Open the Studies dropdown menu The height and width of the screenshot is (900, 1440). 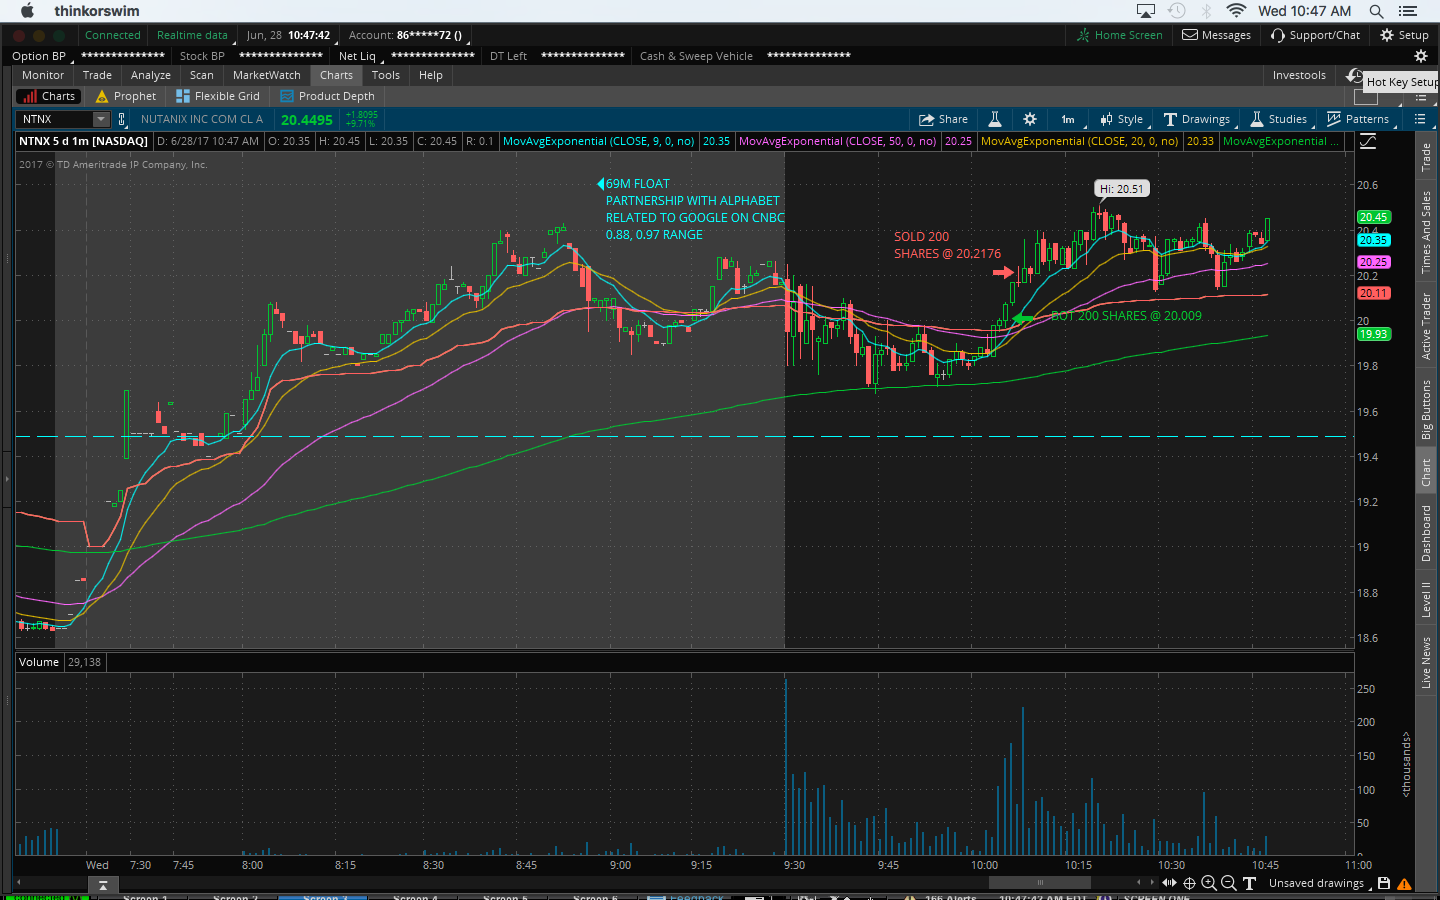(1279, 119)
